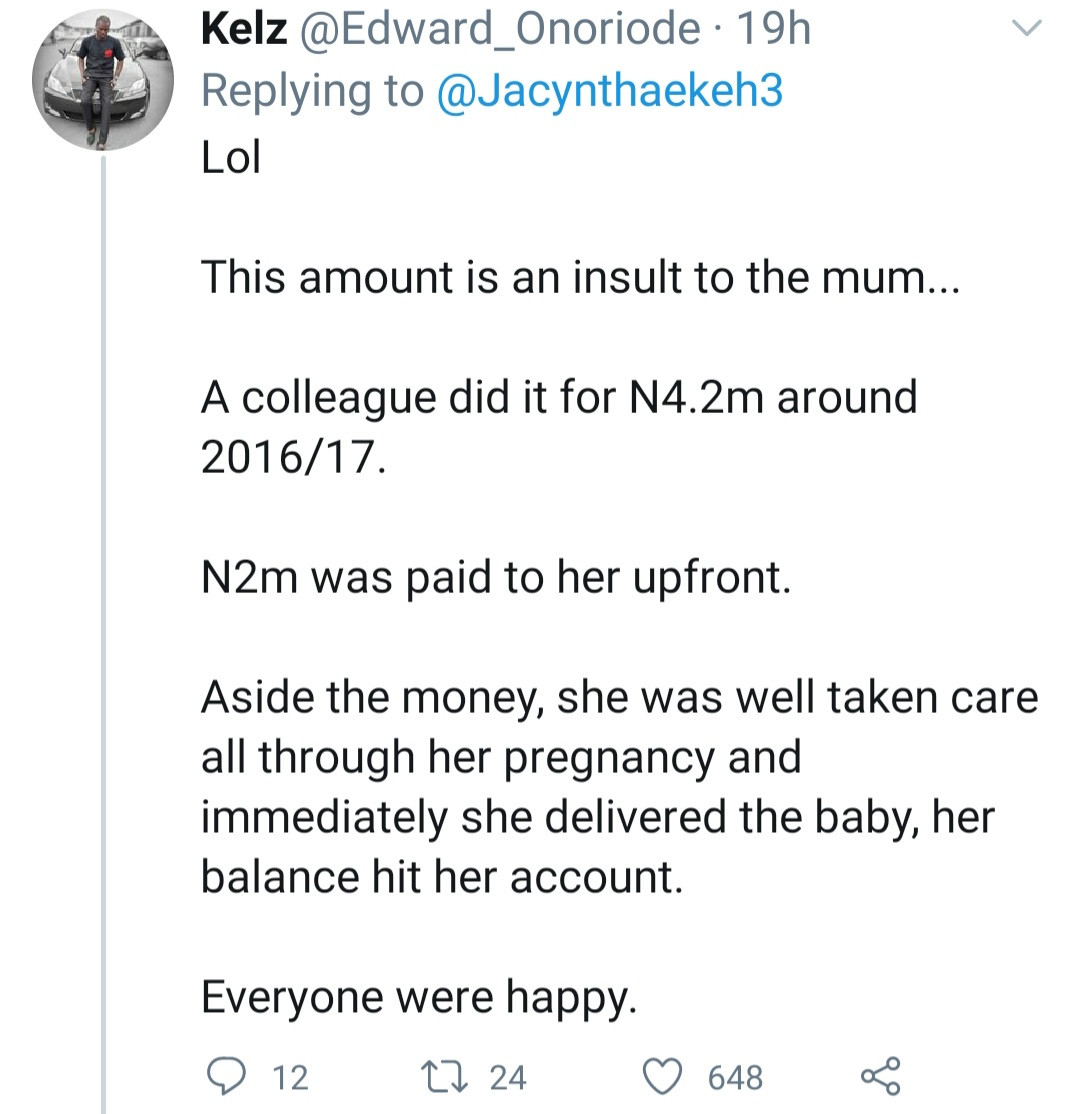
Task: Open the Kelz display name profile
Action: (x=244, y=30)
